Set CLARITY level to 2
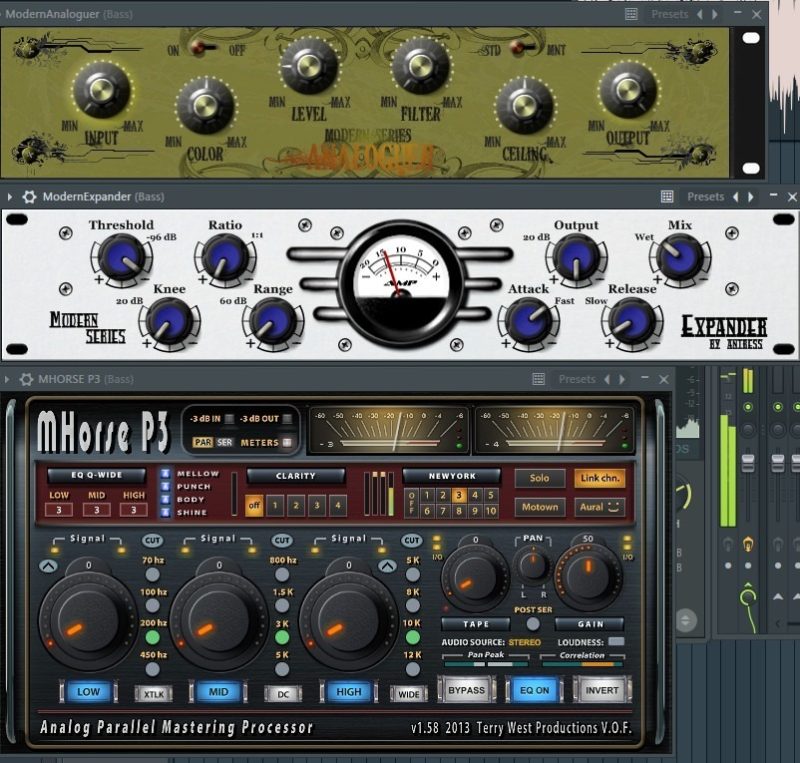 pyautogui.click(x=296, y=506)
